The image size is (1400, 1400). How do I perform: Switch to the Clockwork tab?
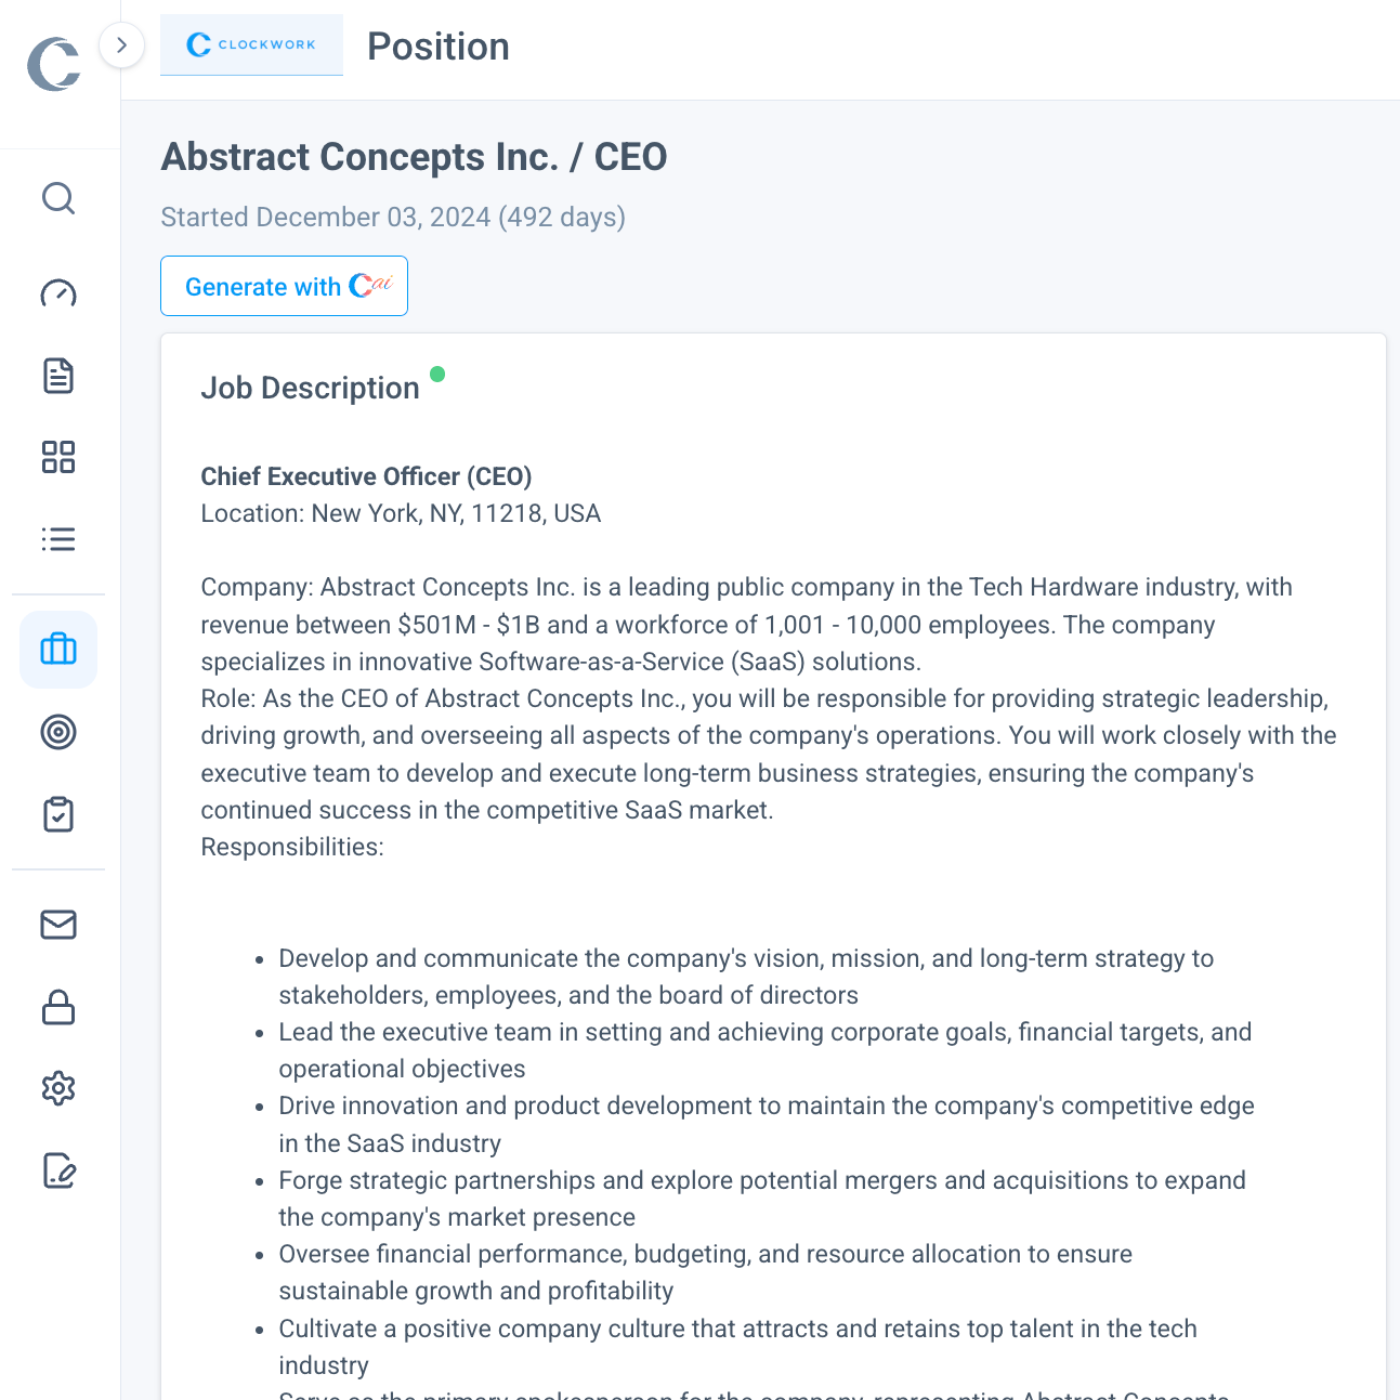click(251, 45)
